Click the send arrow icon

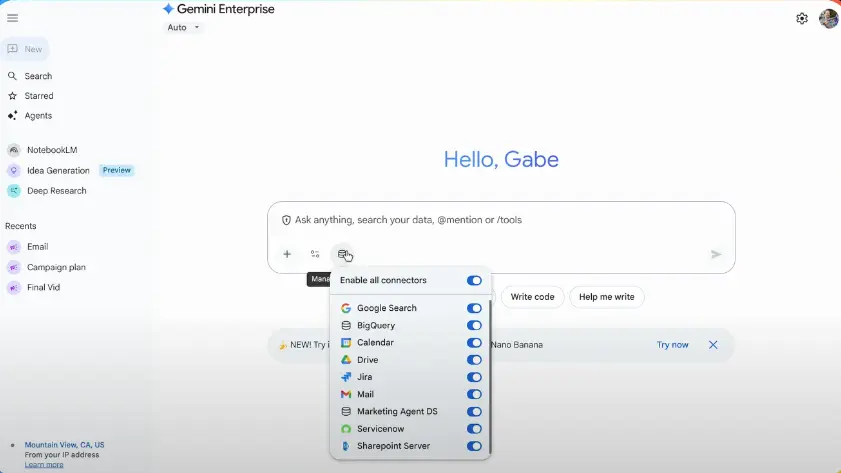click(716, 254)
